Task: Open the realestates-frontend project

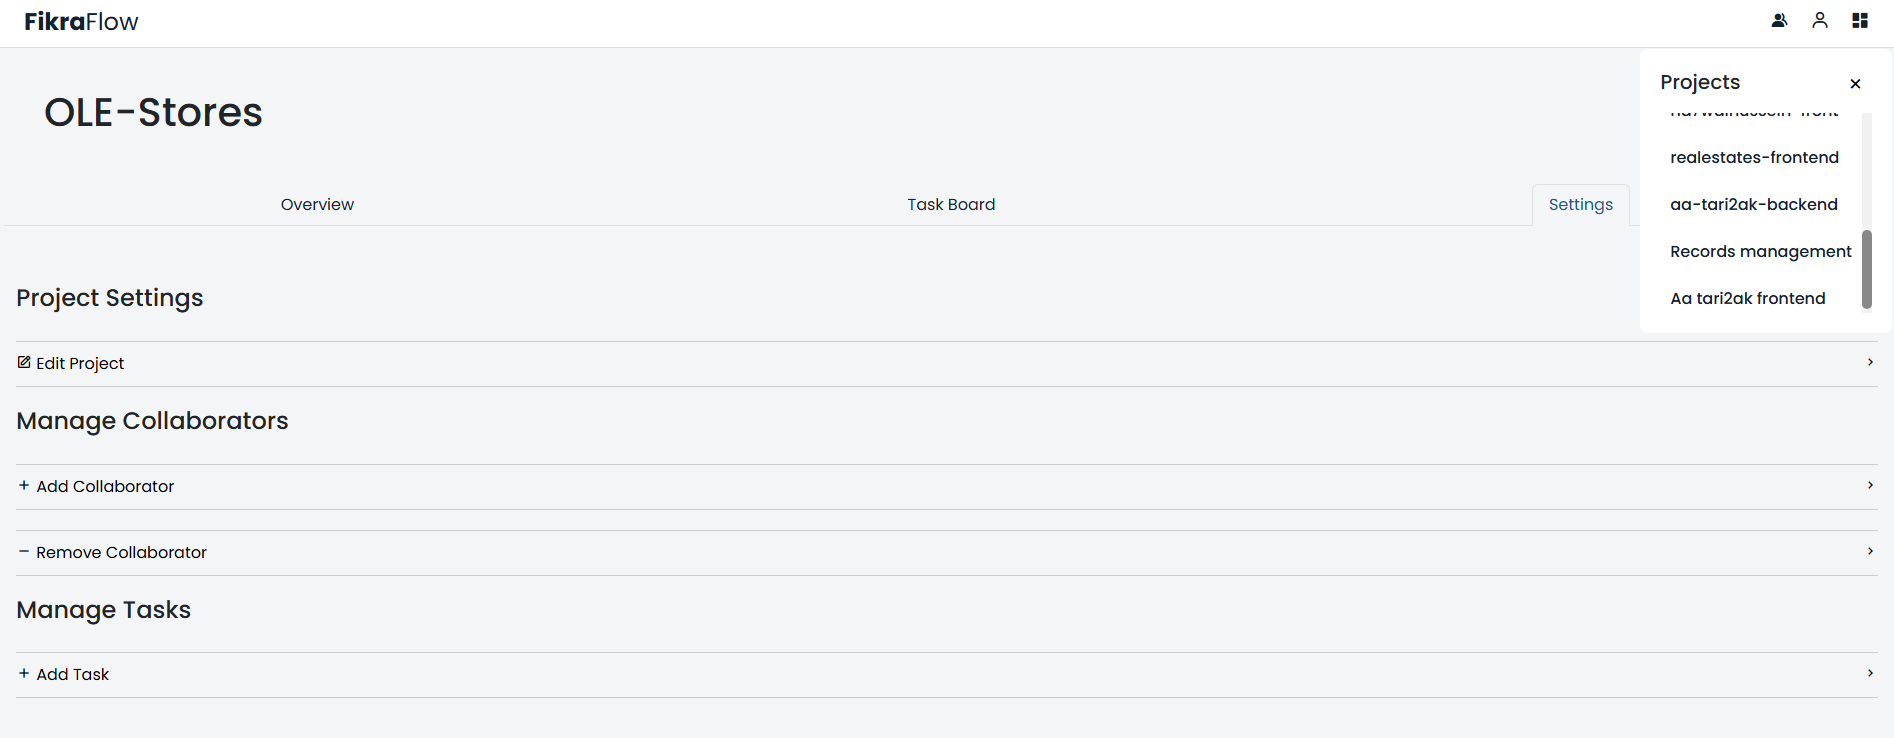Action: pyautogui.click(x=1754, y=158)
